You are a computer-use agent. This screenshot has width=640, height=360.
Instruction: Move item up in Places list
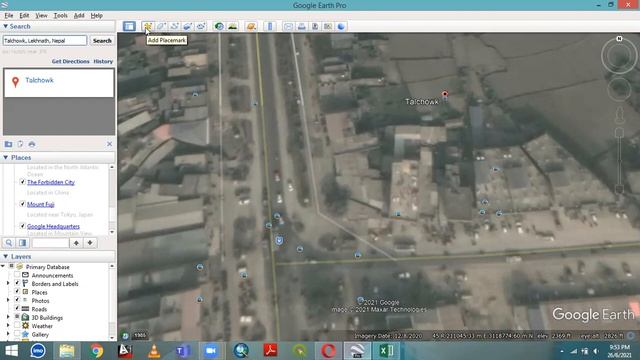[x=76, y=243]
